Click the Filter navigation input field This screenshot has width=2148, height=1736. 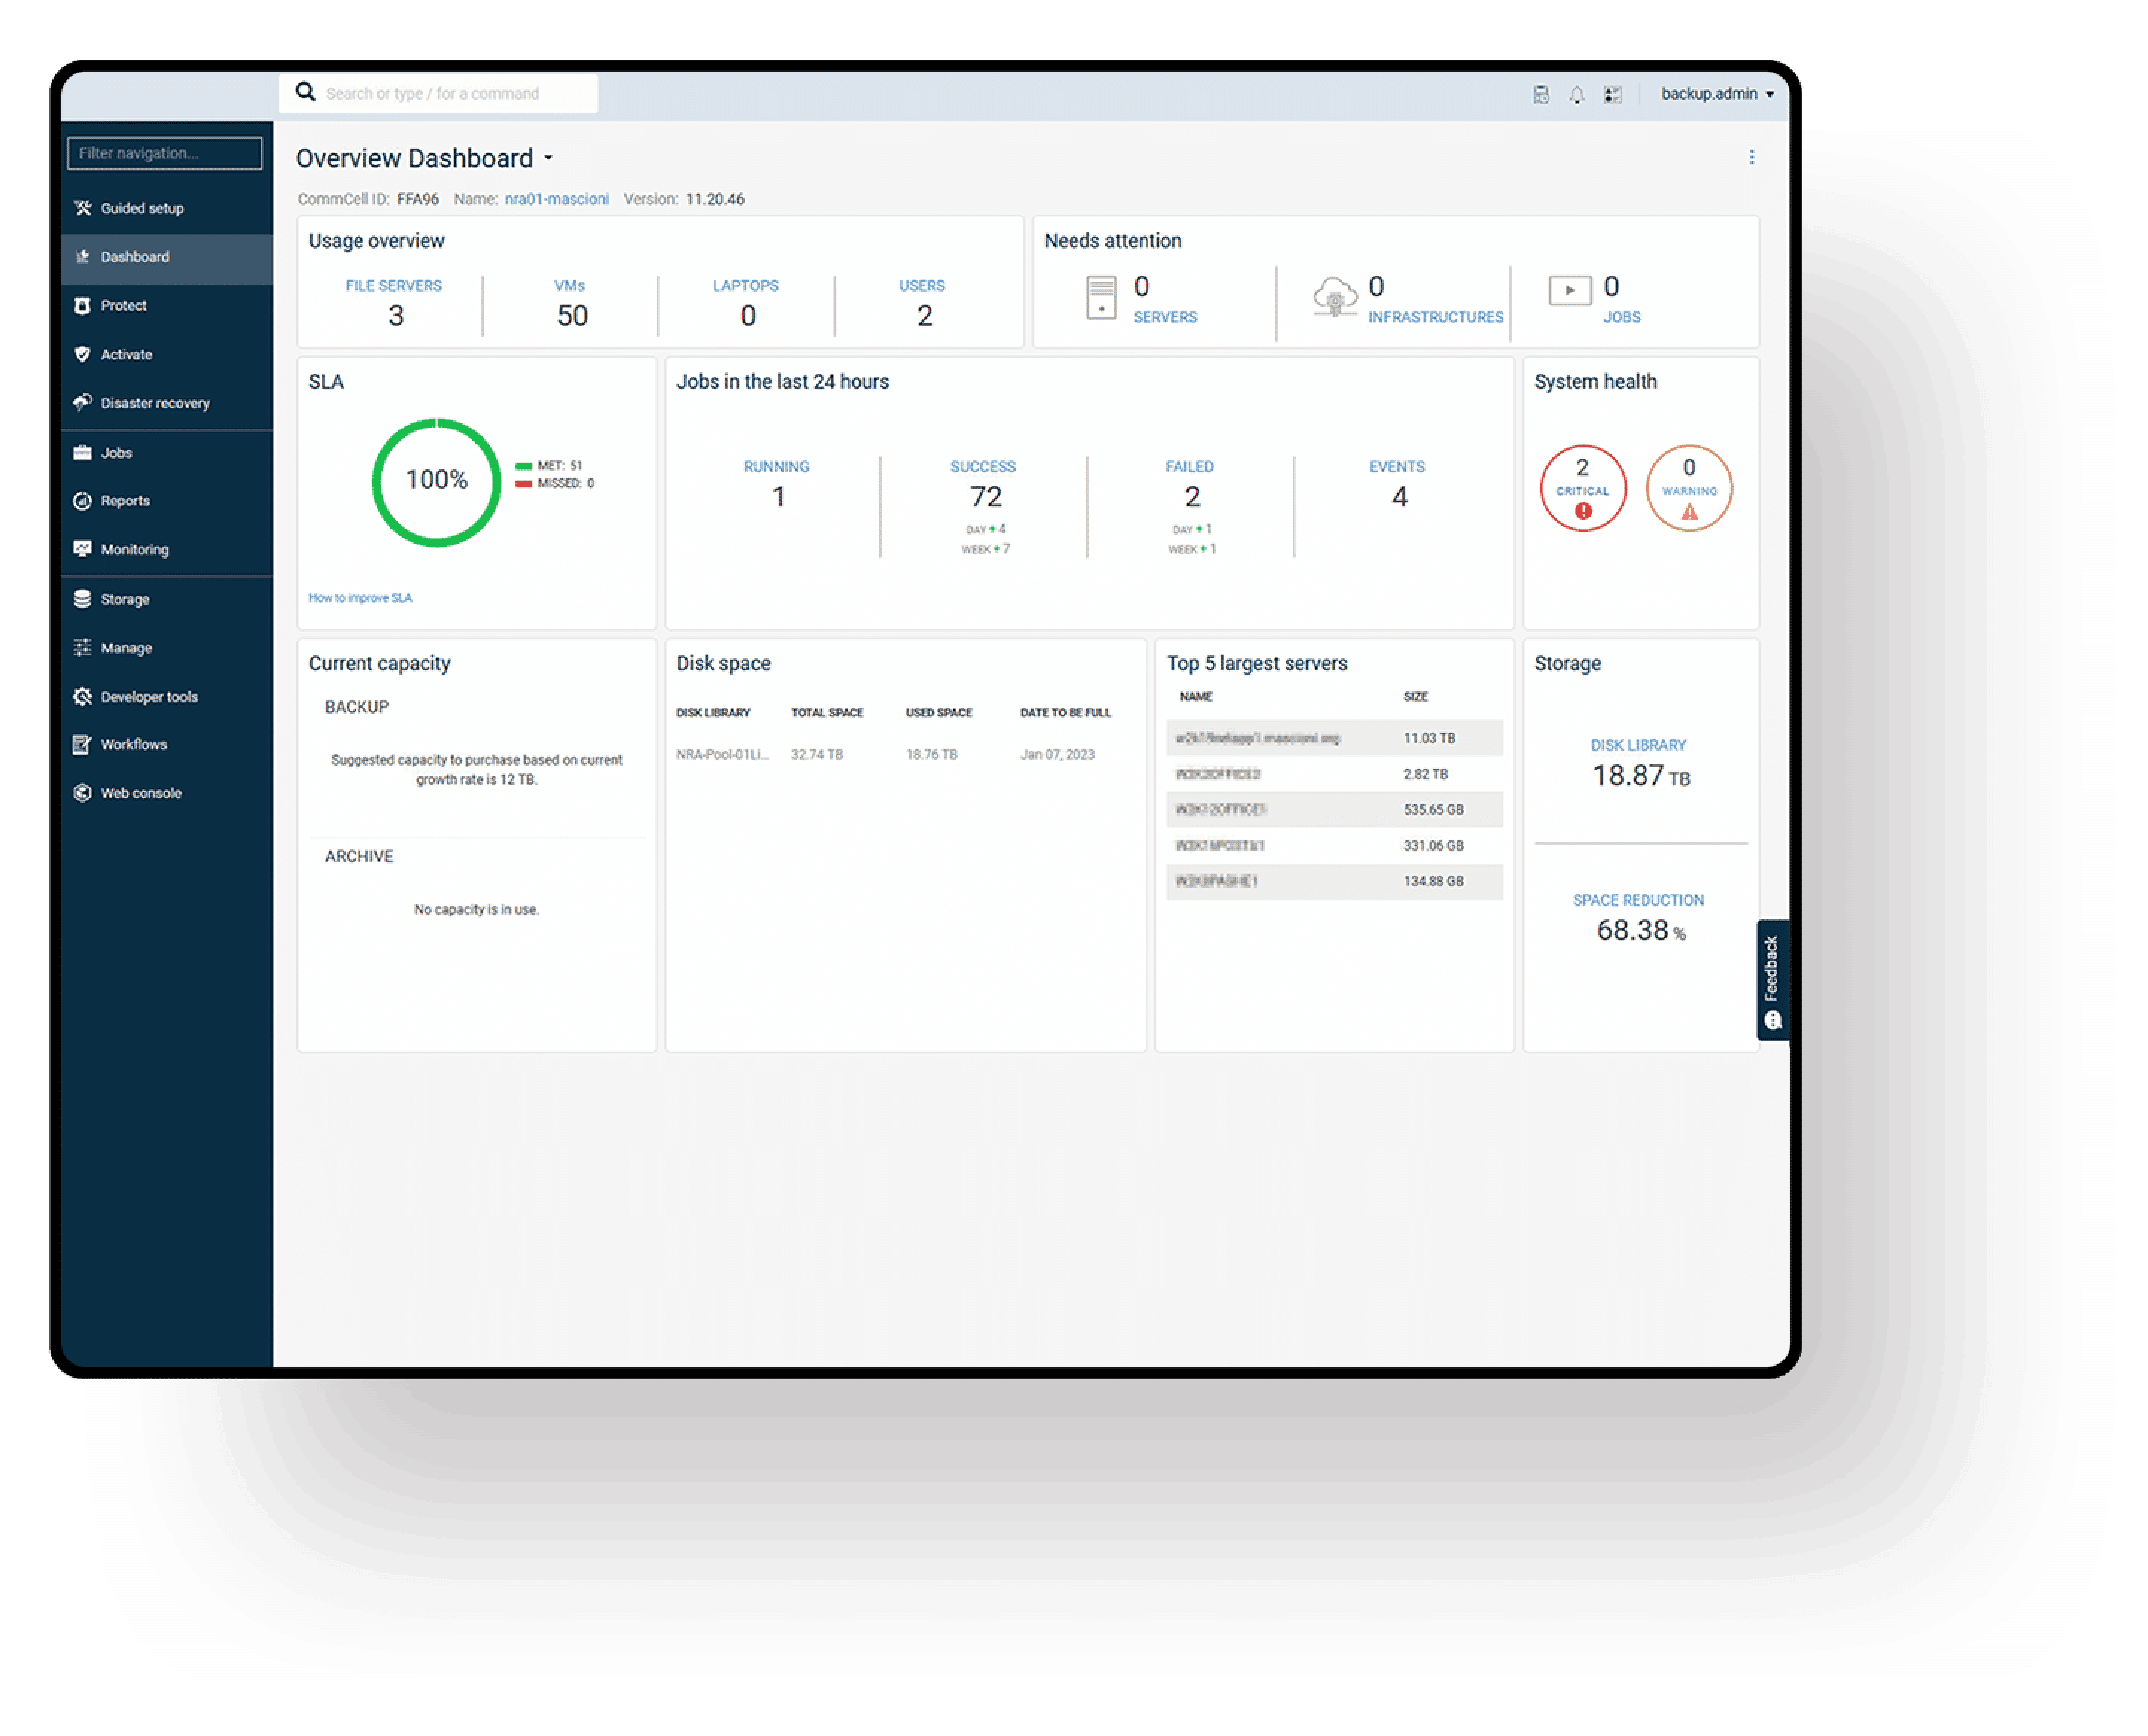click(x=165, y=153)
